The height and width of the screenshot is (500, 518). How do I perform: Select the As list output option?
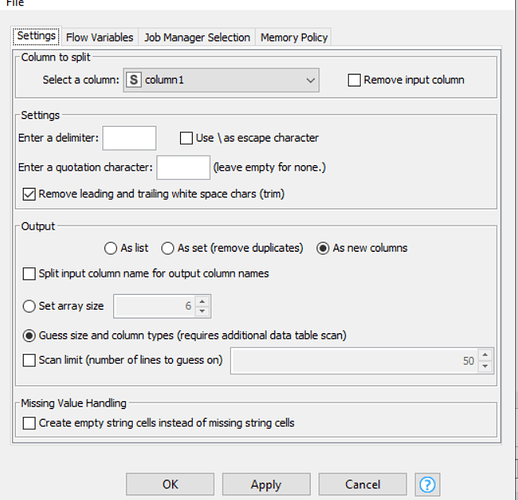(x=110, y=248)
